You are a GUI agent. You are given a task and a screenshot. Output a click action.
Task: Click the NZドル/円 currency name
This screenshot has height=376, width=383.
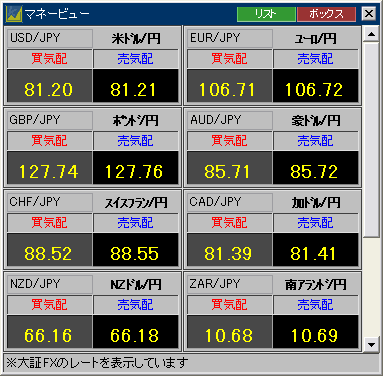136,285
